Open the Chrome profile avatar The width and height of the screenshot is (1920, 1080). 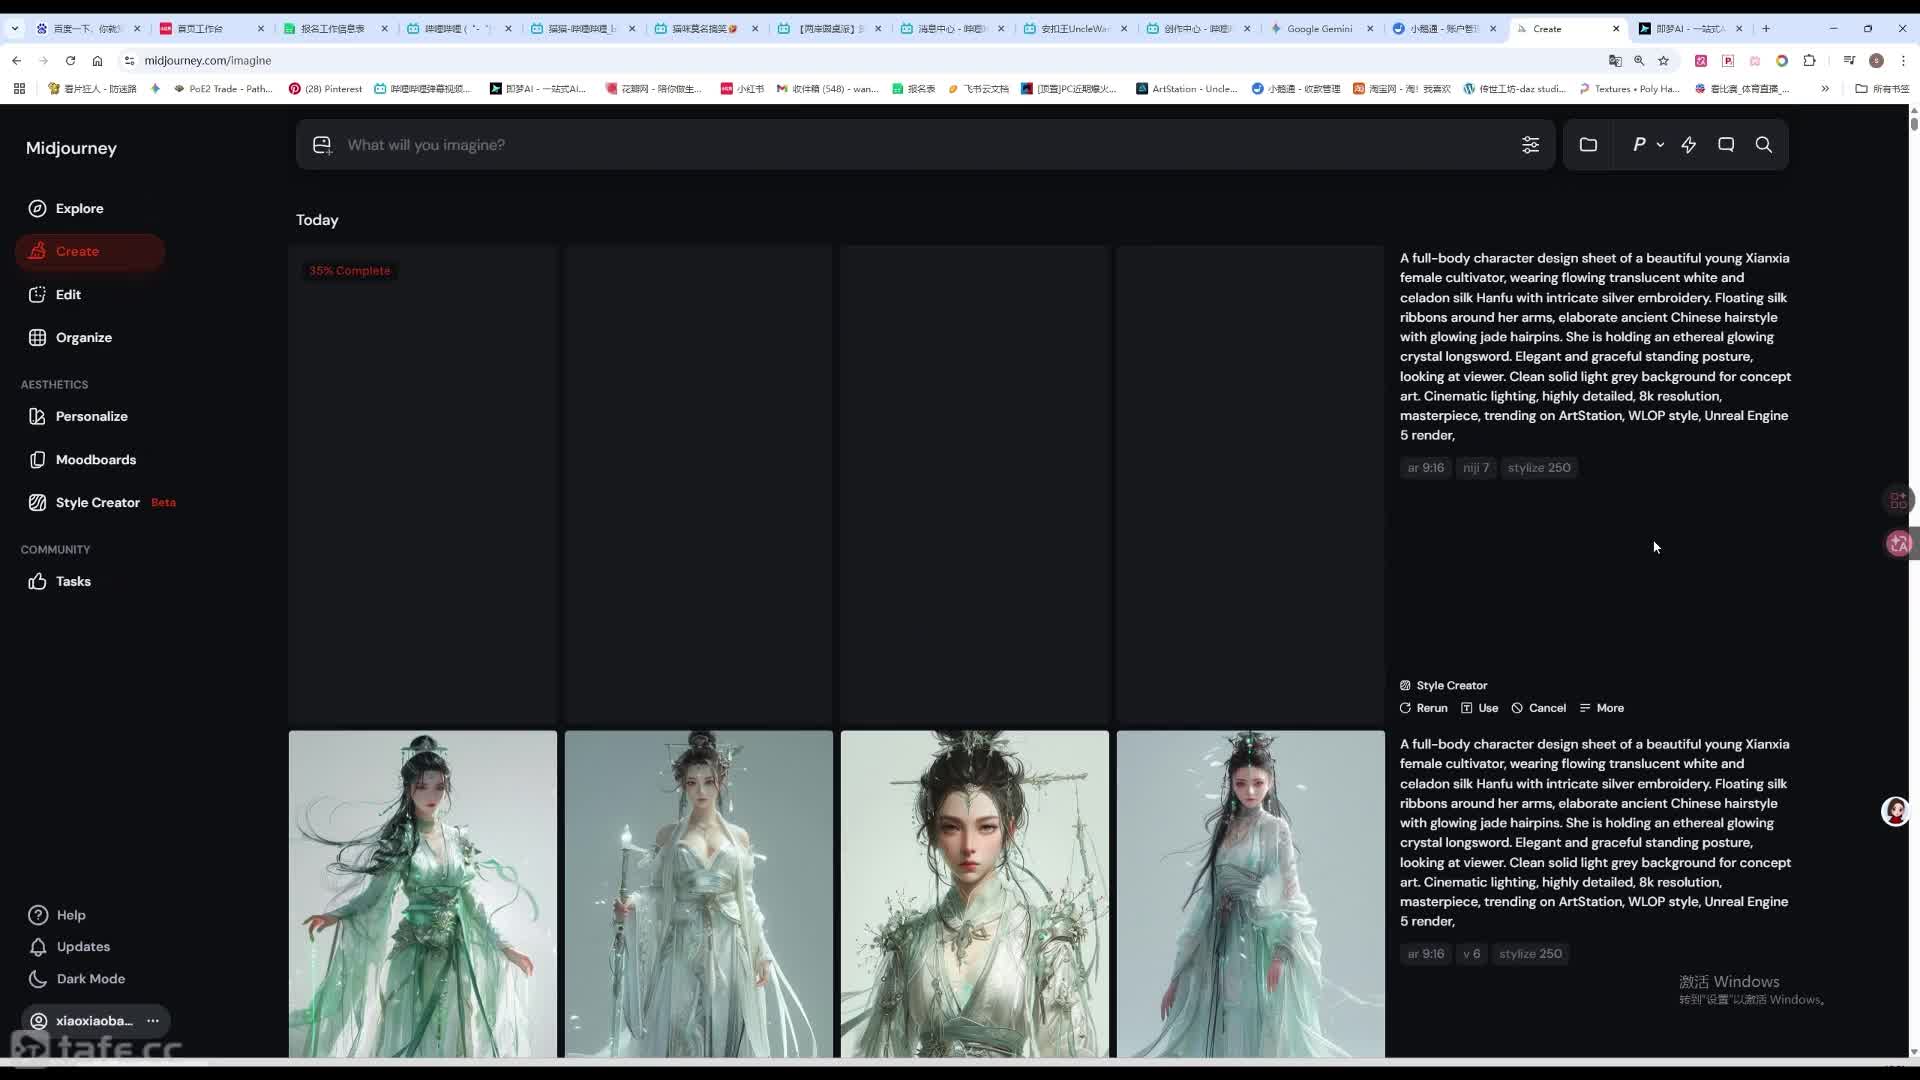pos(1876,61)
